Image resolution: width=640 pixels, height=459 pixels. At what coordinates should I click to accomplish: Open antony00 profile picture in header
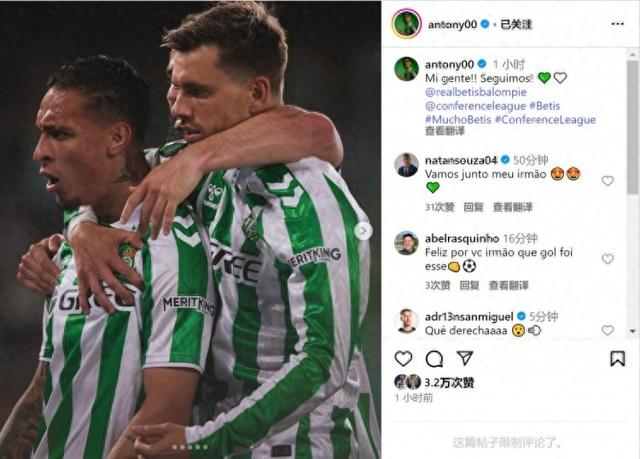click(x=407, y=24)
